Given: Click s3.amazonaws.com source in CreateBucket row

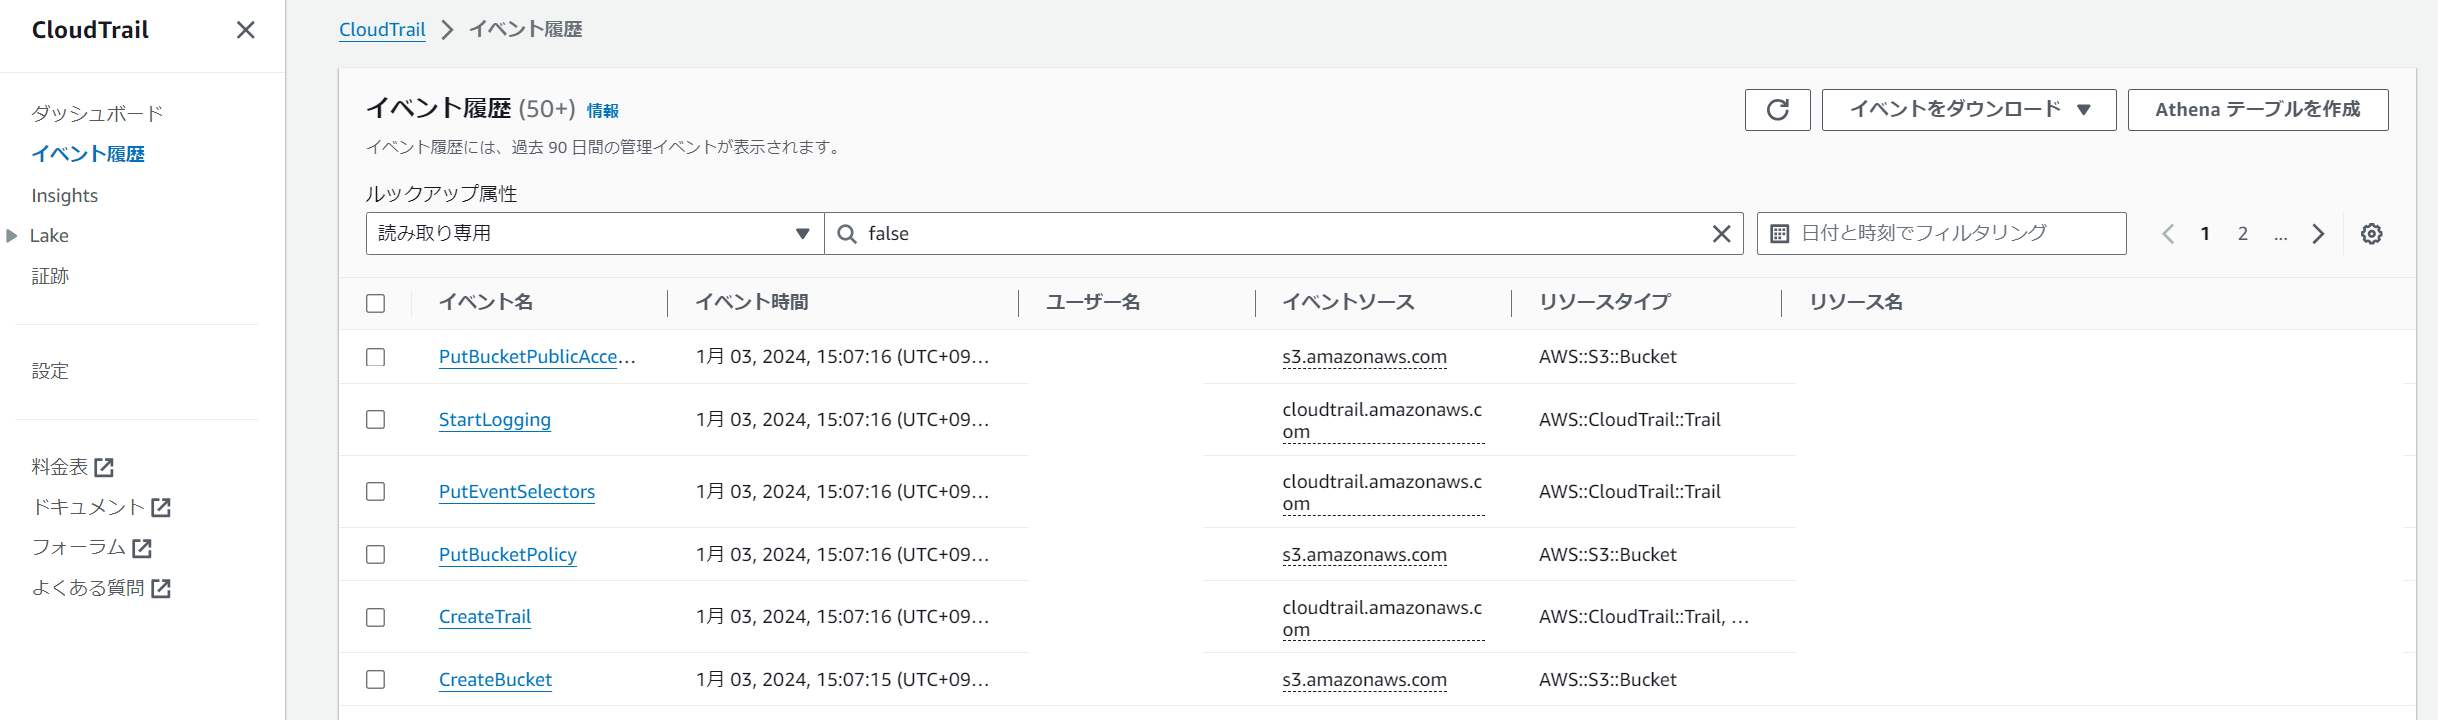Looking at the screenshot, I should 1365,680.
